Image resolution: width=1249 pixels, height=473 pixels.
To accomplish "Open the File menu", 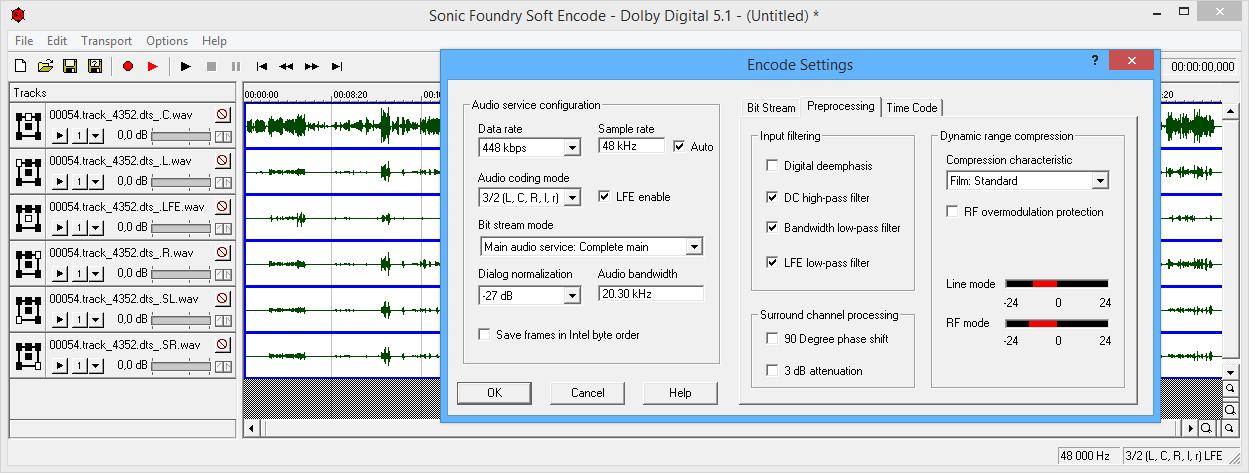I will coord(24,41).
